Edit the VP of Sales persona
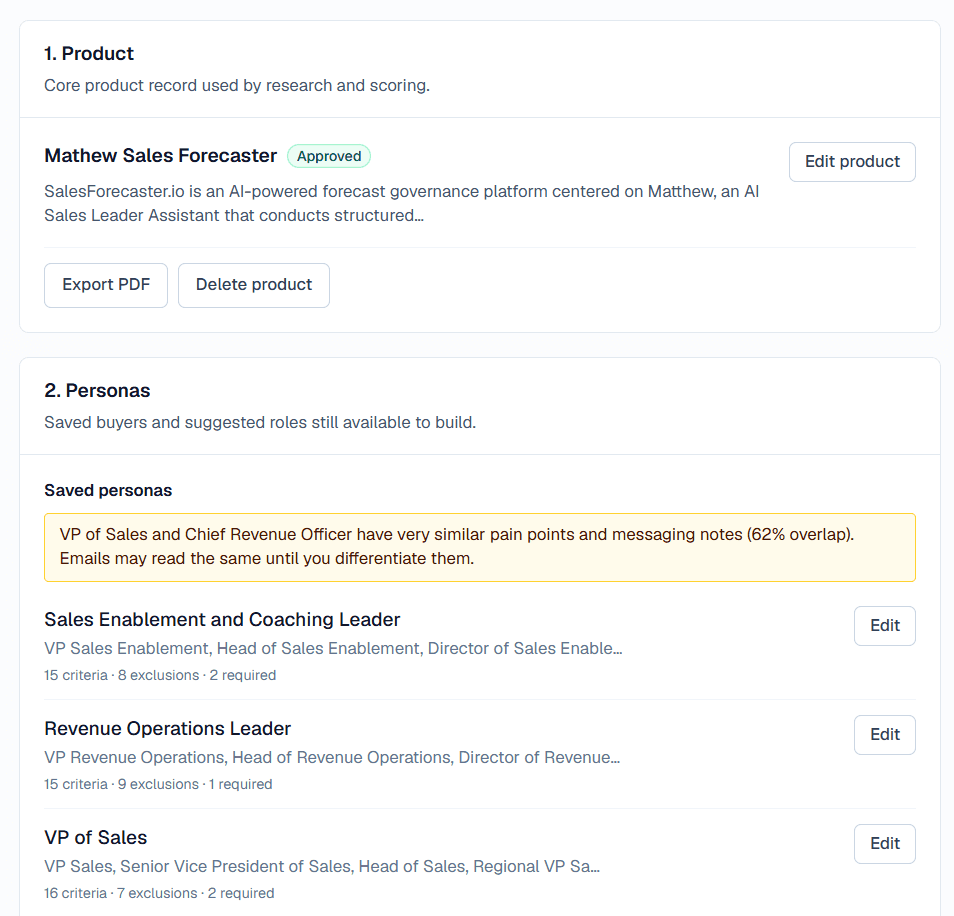The image size is (954, 916). [885, 844]
